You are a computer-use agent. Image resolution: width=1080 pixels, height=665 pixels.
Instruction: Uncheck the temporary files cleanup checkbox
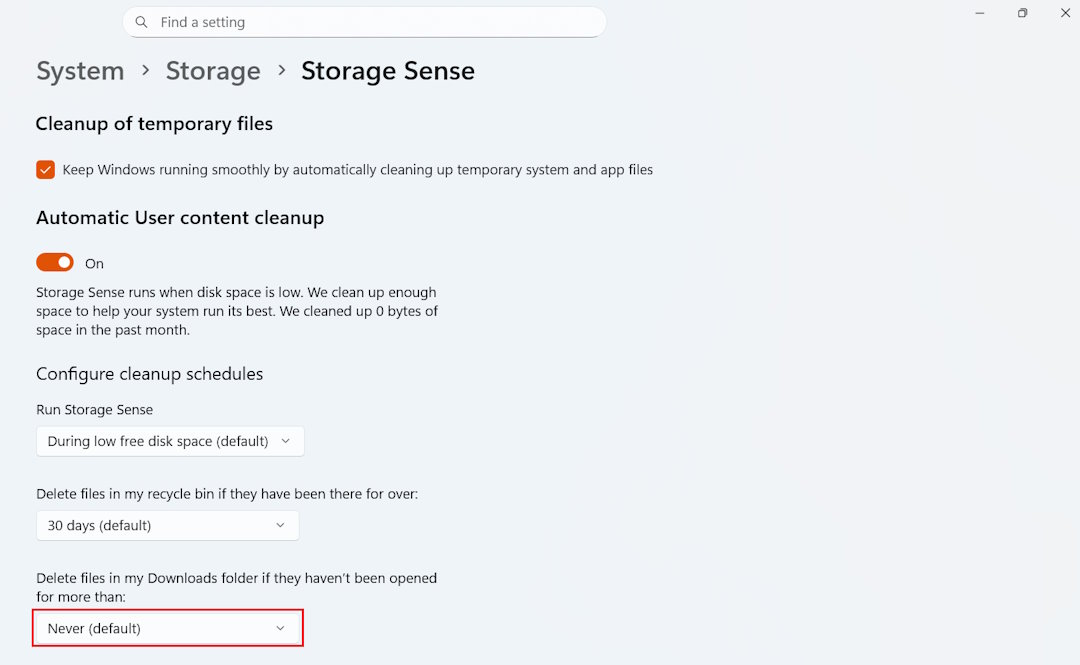(x=45, y=170)
